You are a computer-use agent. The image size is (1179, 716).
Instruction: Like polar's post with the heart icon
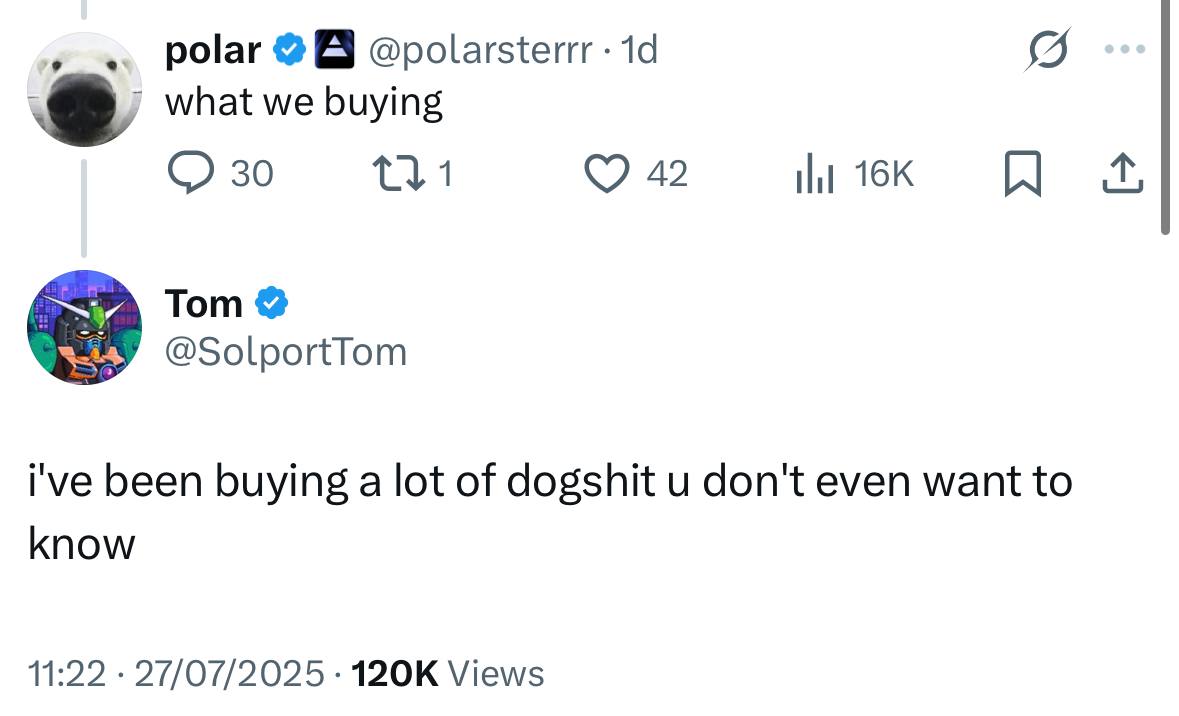pyautogui.click(x=607, y=173)
